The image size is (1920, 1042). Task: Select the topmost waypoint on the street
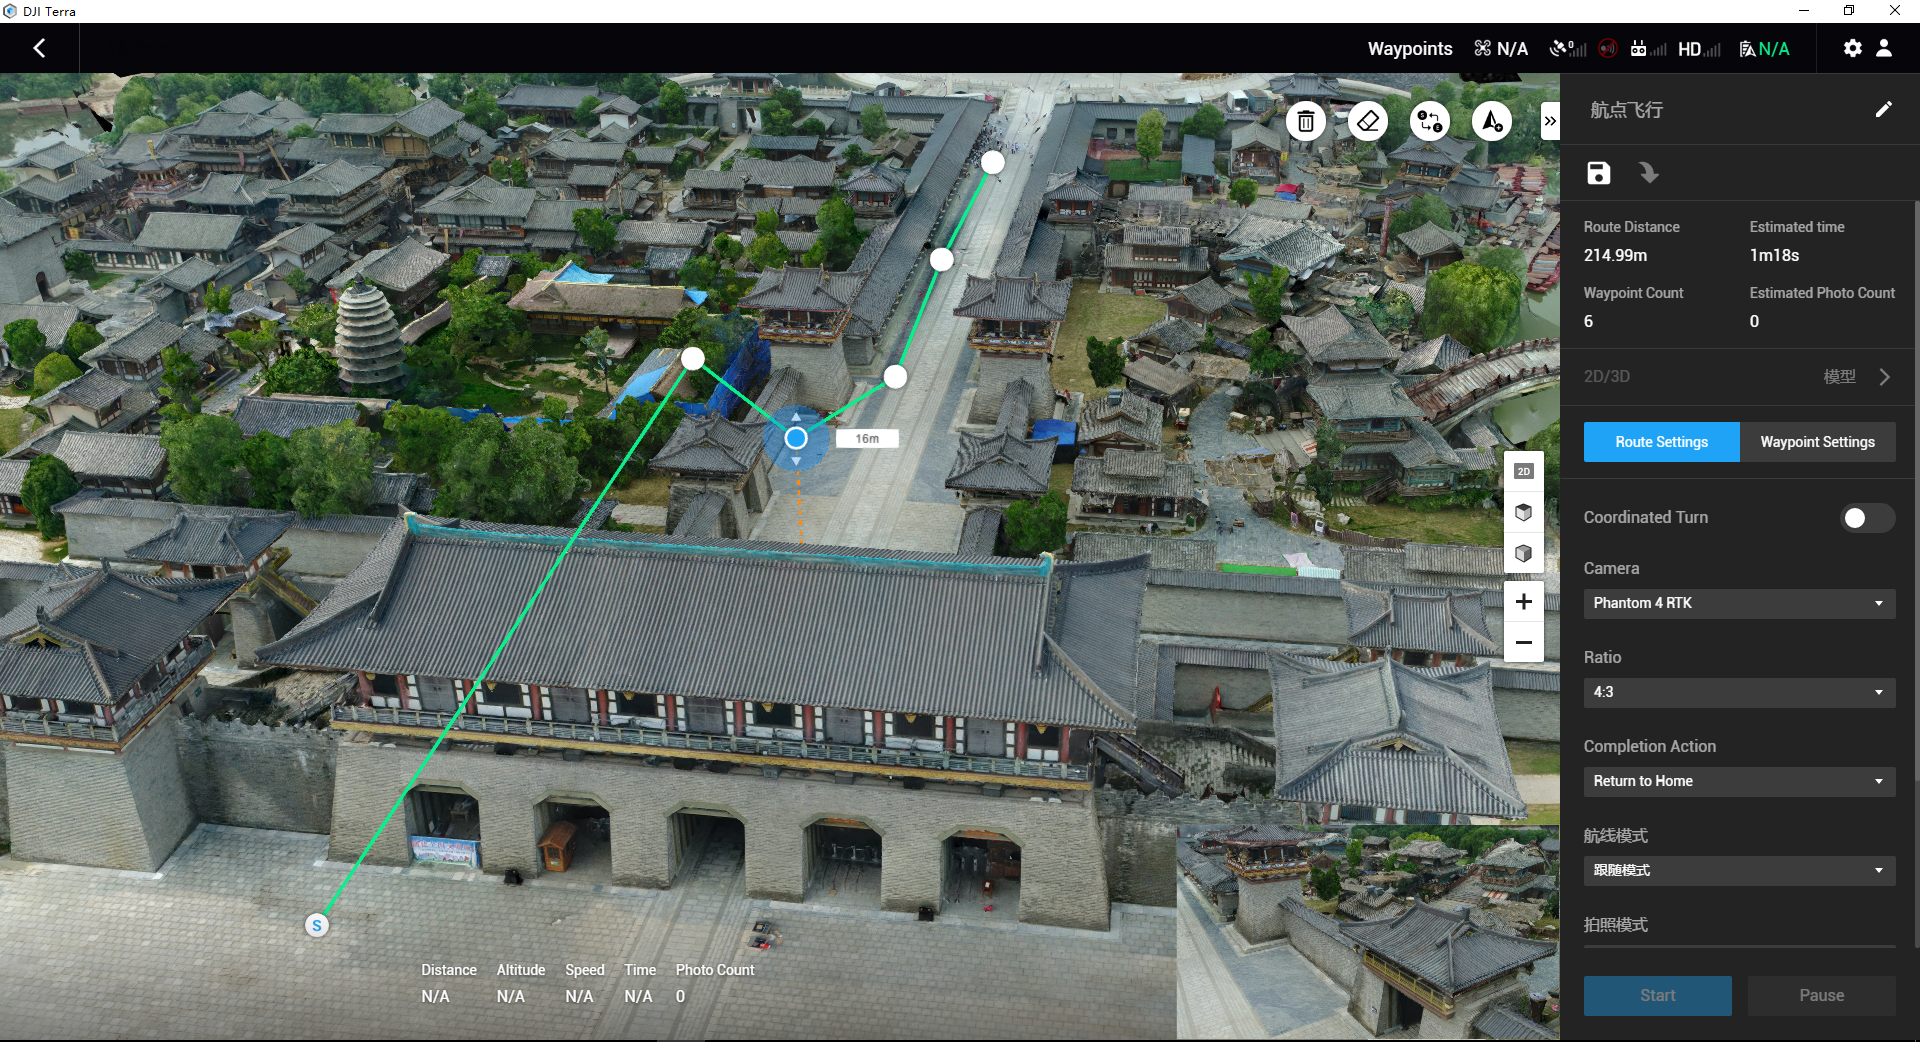click(x=992, y=162)
